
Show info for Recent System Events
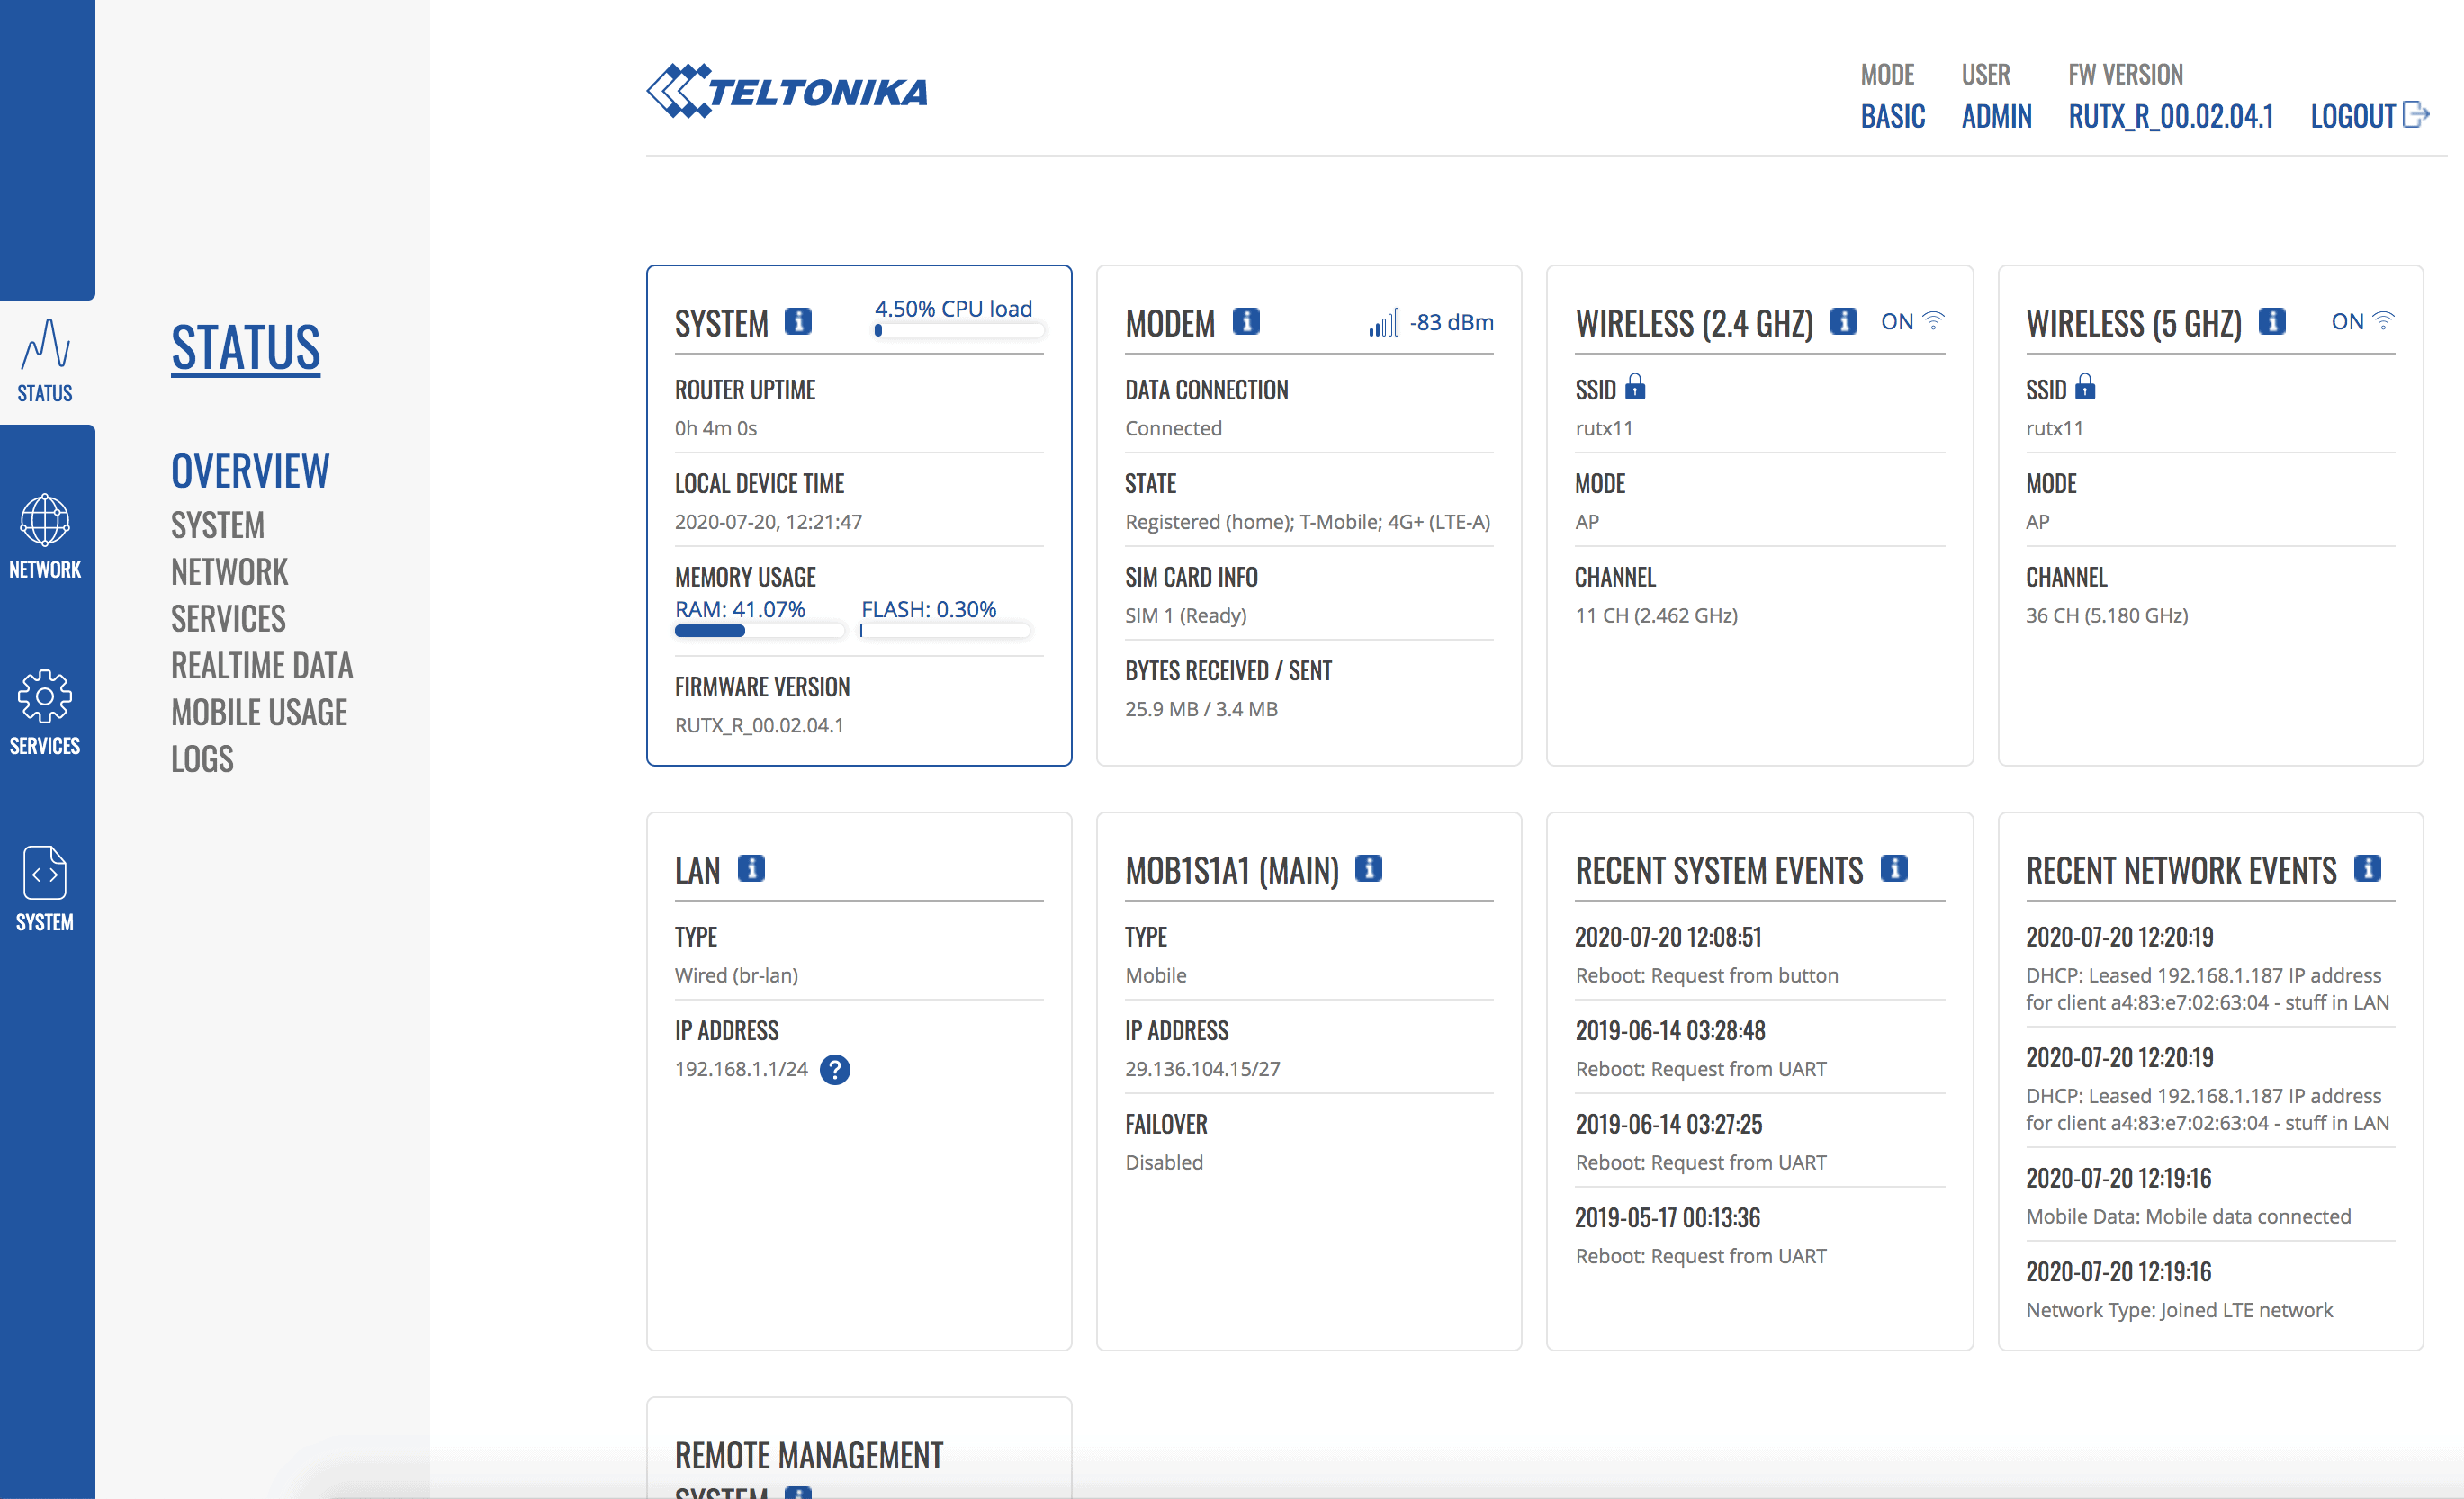tap(1894, 868)
